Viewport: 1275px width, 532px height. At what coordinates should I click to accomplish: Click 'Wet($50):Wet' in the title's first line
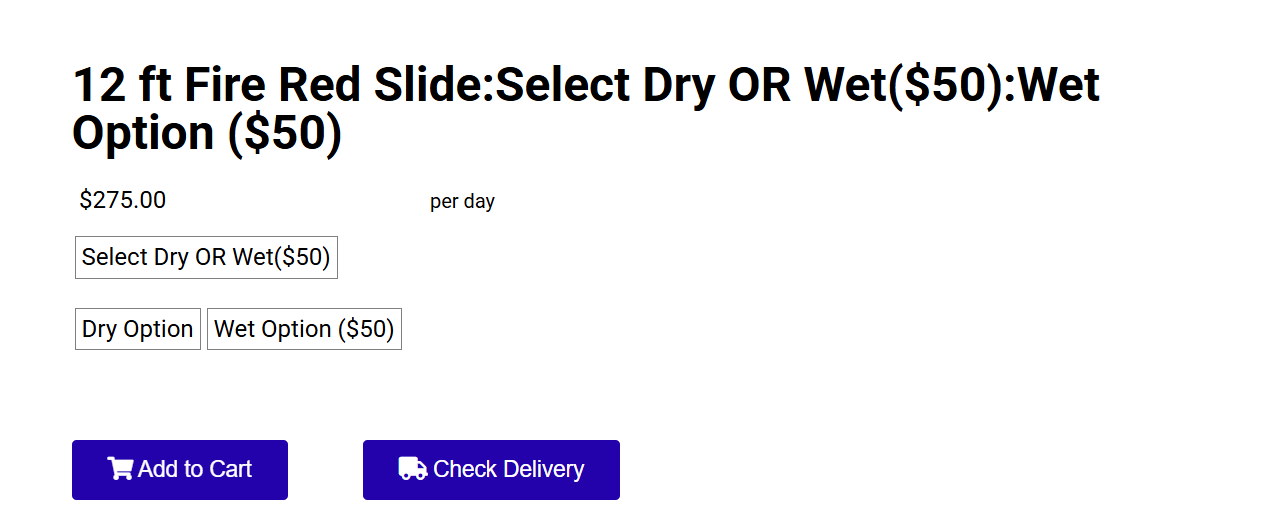click(x=952, y=85)
